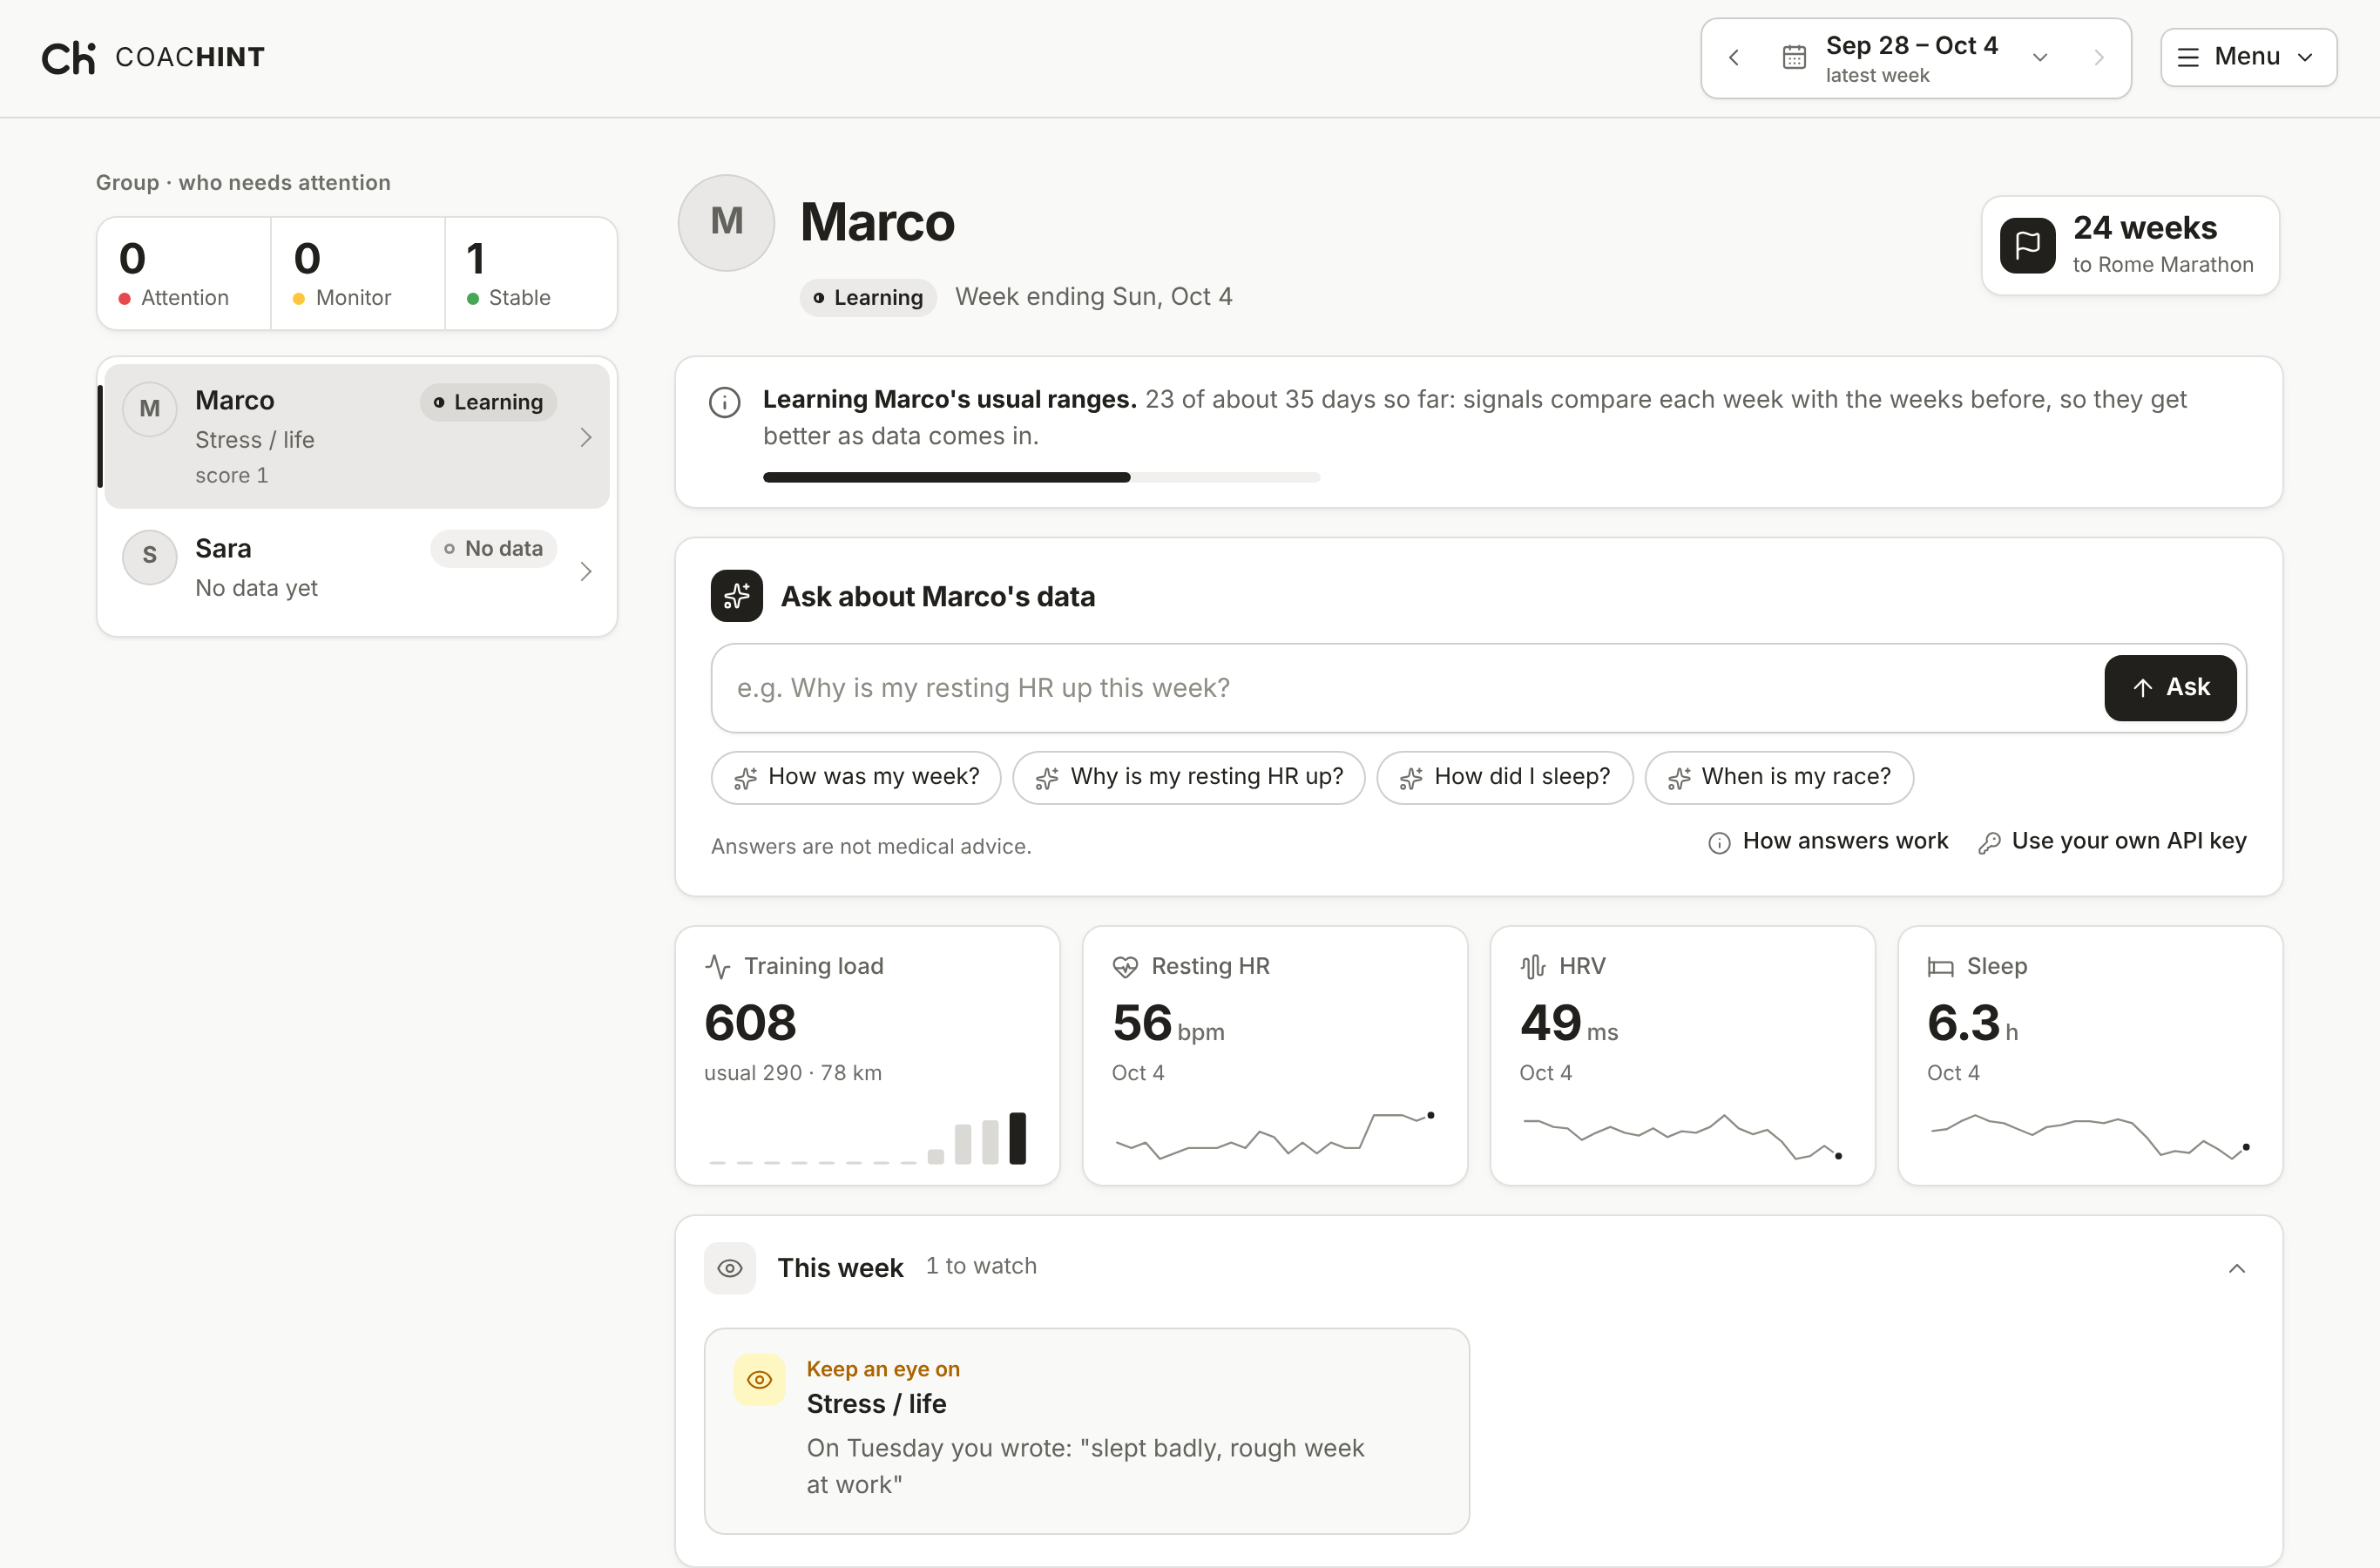Click the Training load pulse icon
Viewport: 2380px width, 1568px height.
[x=718, y=966]
